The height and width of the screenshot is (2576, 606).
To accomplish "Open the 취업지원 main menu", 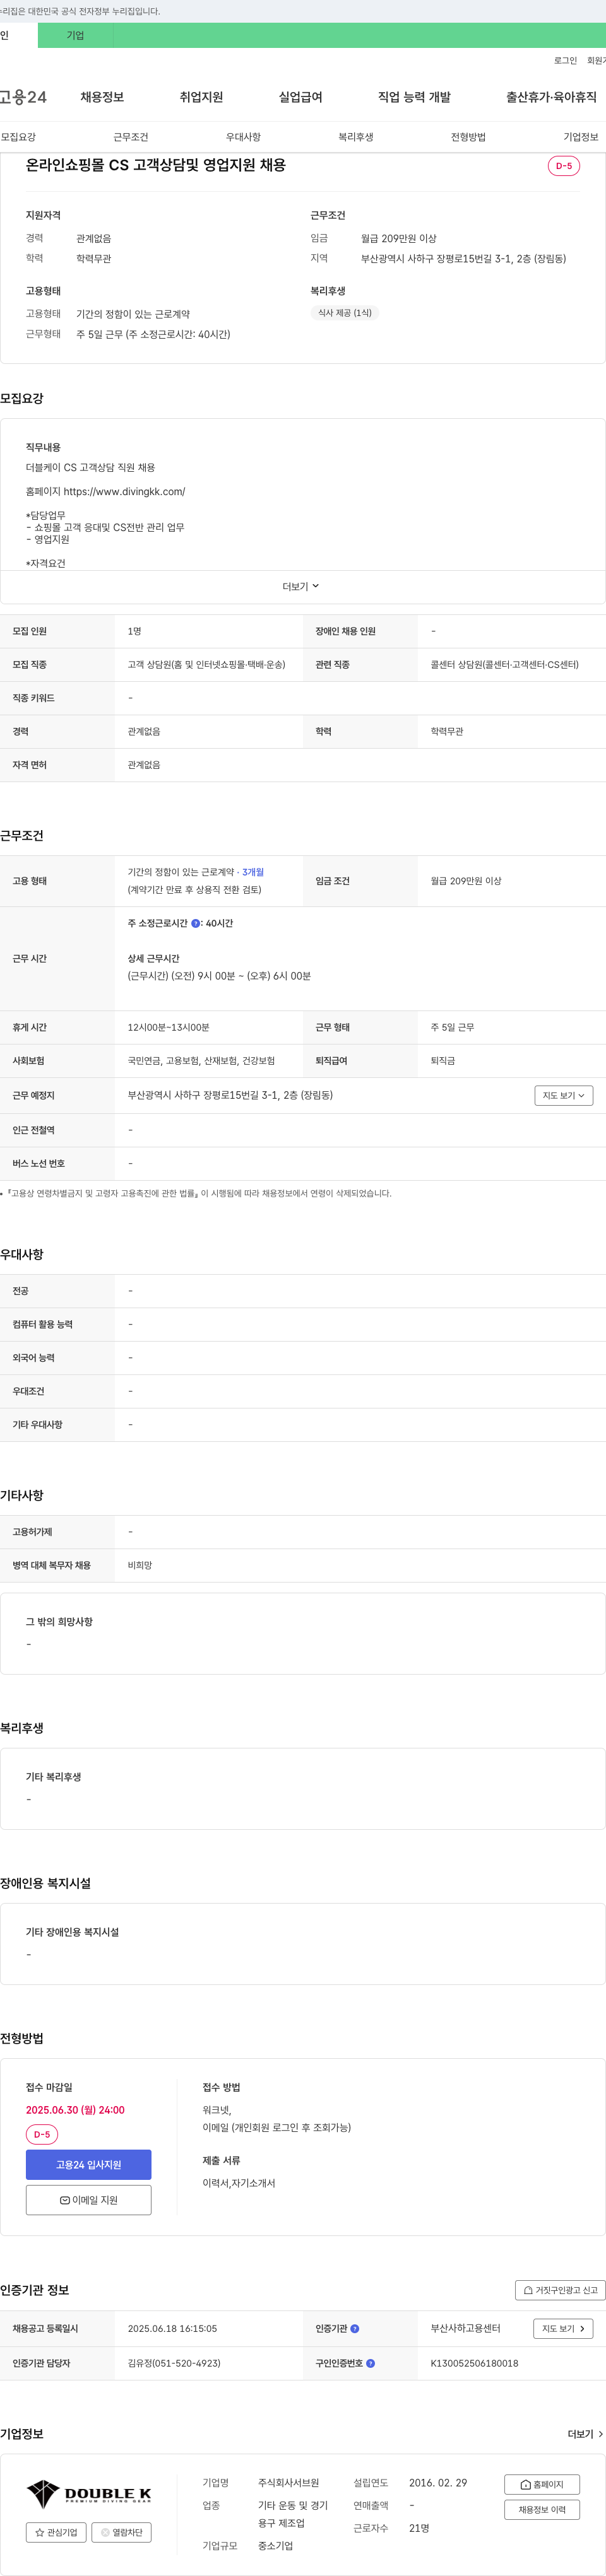I will (201, 97).
